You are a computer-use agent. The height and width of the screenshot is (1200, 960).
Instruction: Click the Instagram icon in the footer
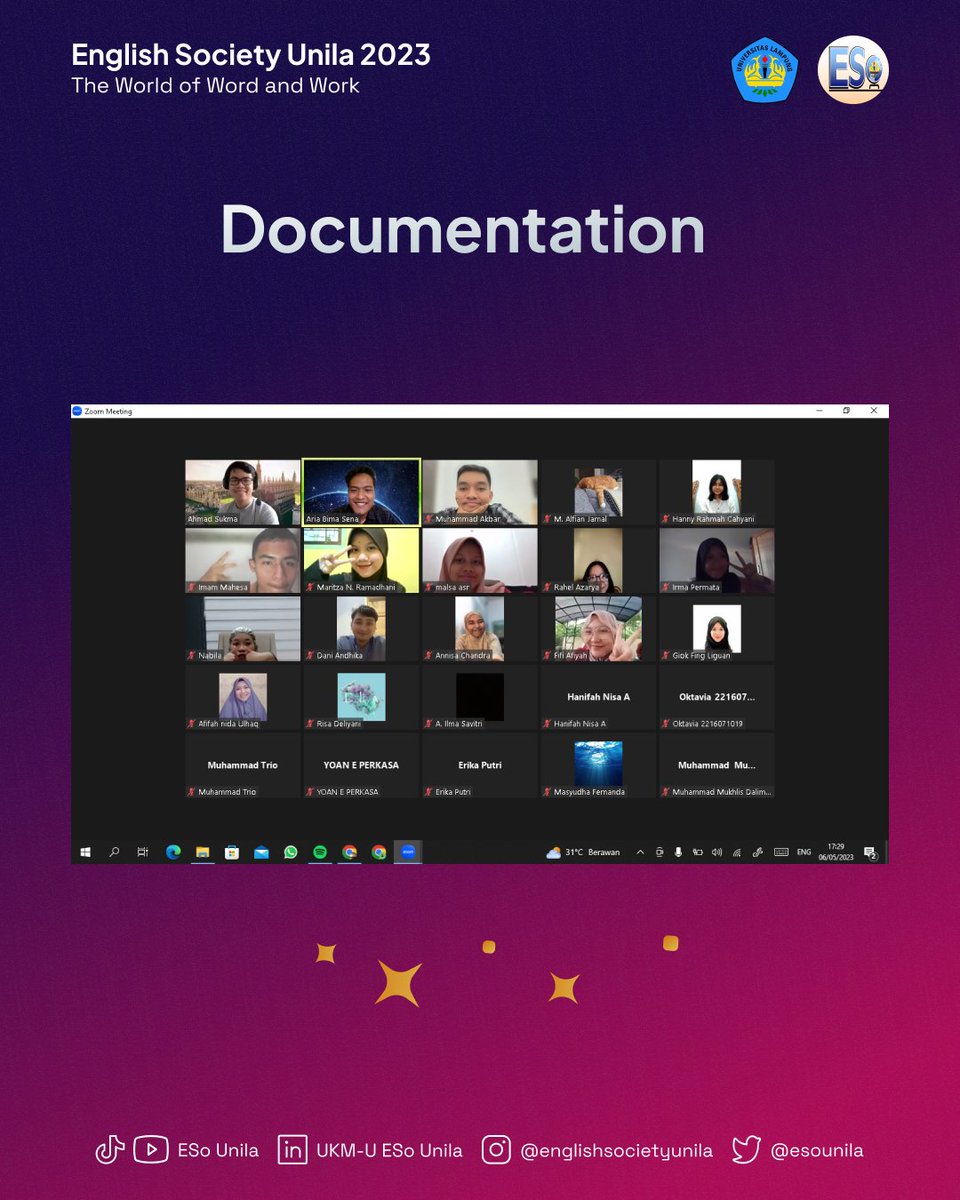497,1150
